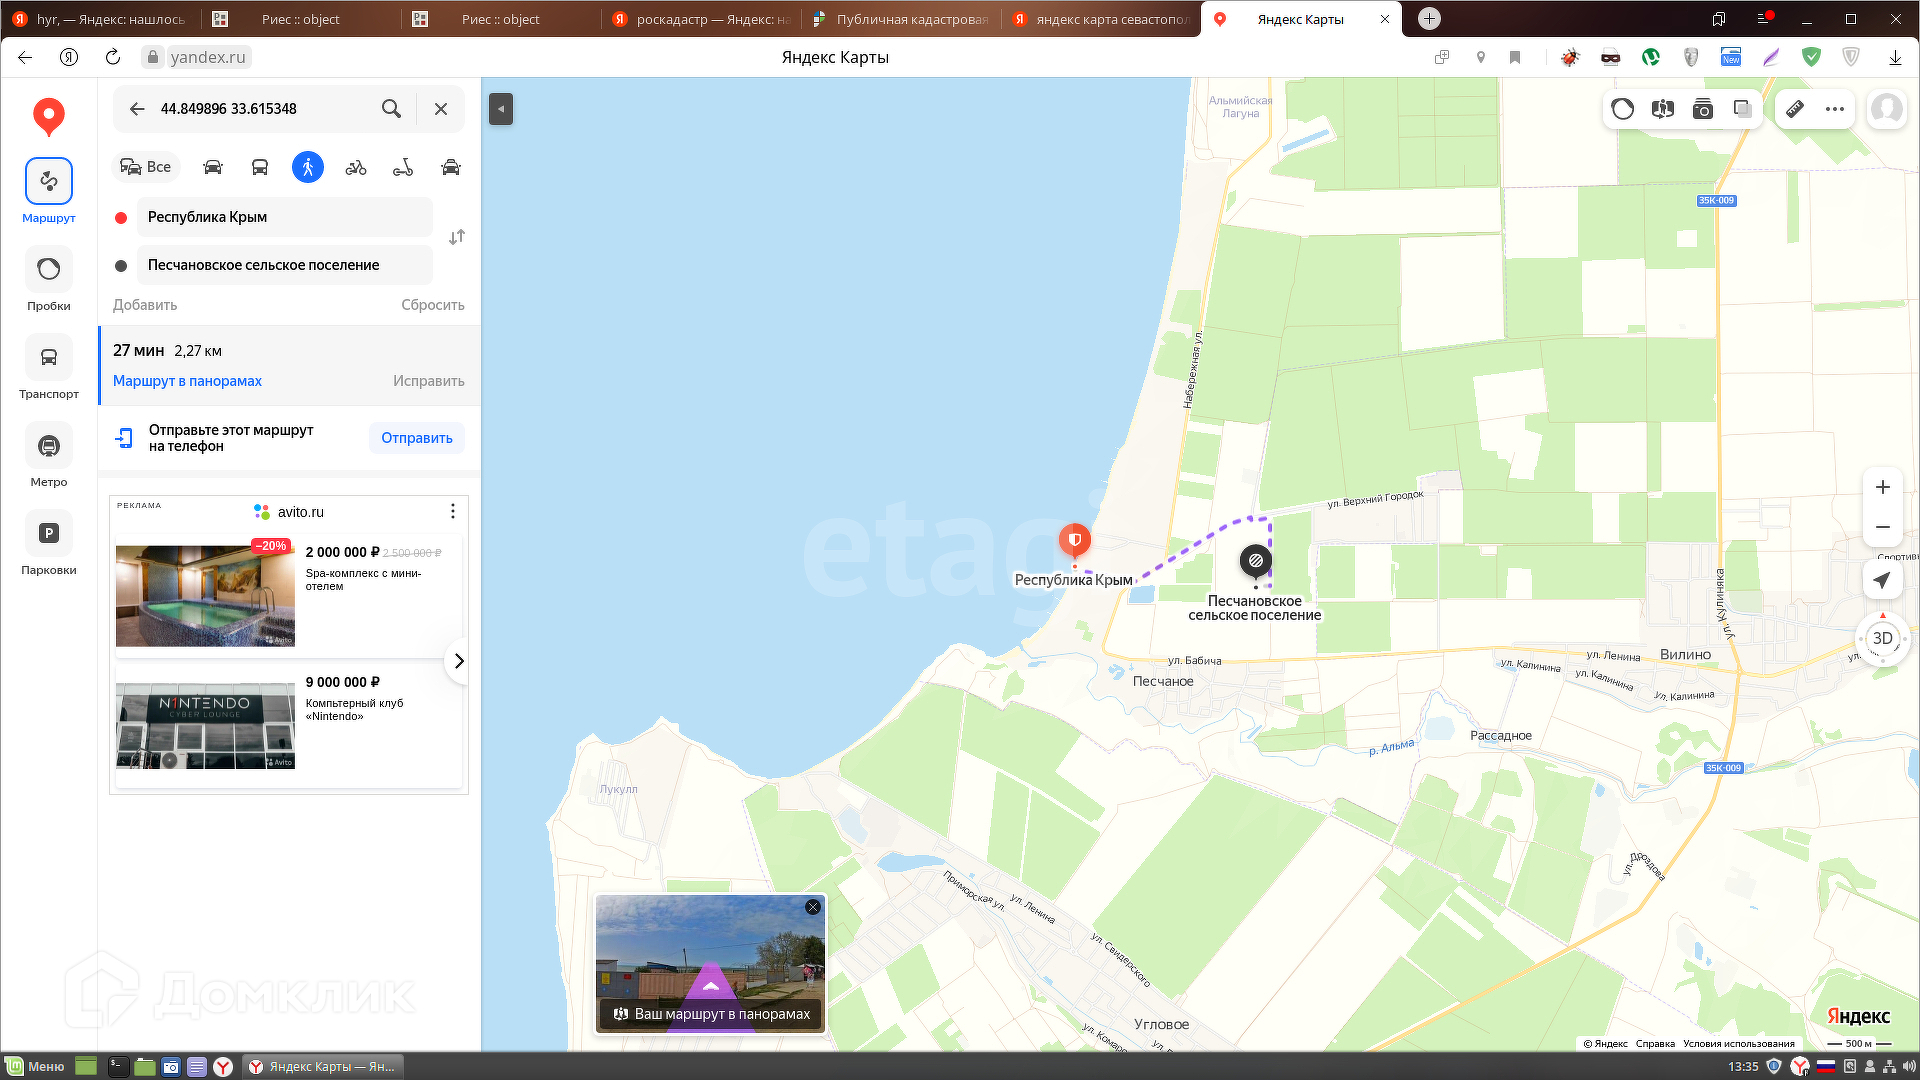Open the avito.ru ad options menu

tap(453, 511)
